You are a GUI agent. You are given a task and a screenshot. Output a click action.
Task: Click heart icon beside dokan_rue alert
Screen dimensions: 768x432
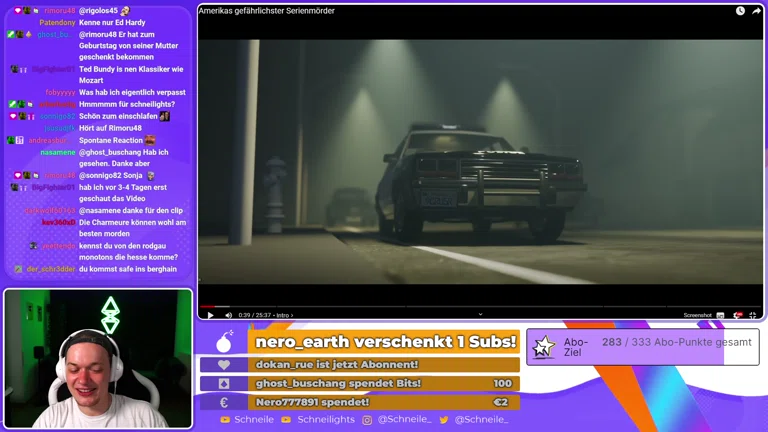(224, 364)
